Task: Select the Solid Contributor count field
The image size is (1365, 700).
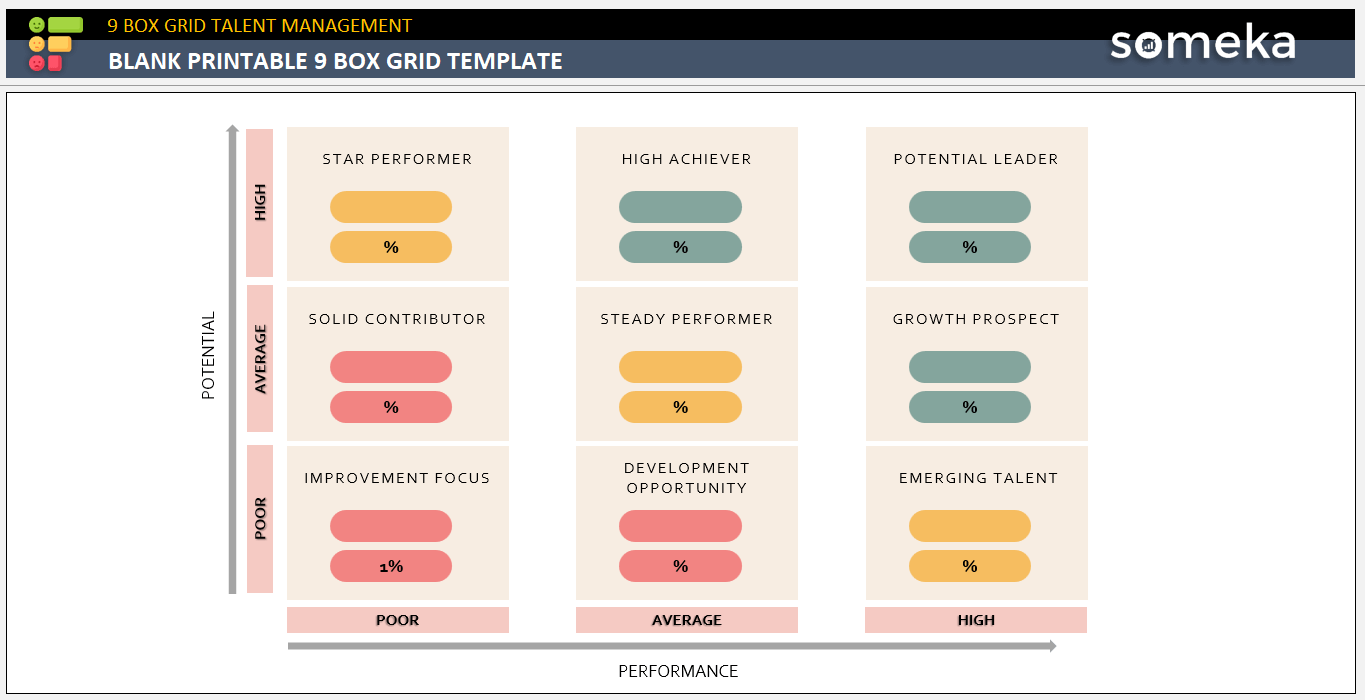Action: pyautogui.click(x=391, y=367)
